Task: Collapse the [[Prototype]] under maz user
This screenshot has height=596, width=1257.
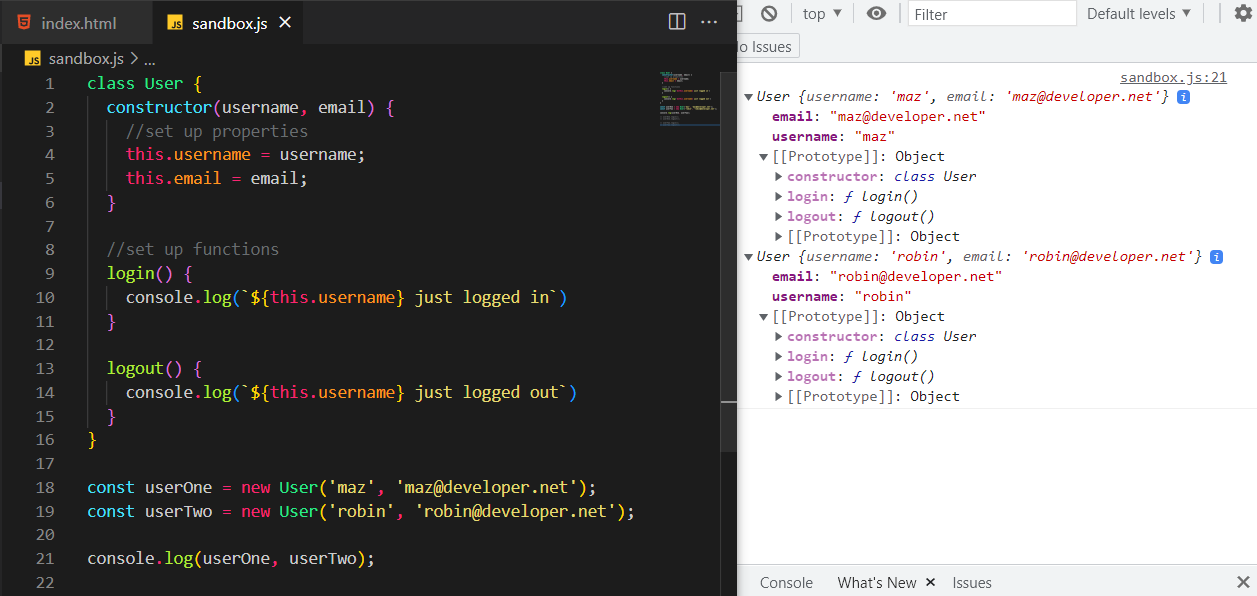Action: point(764,157)
